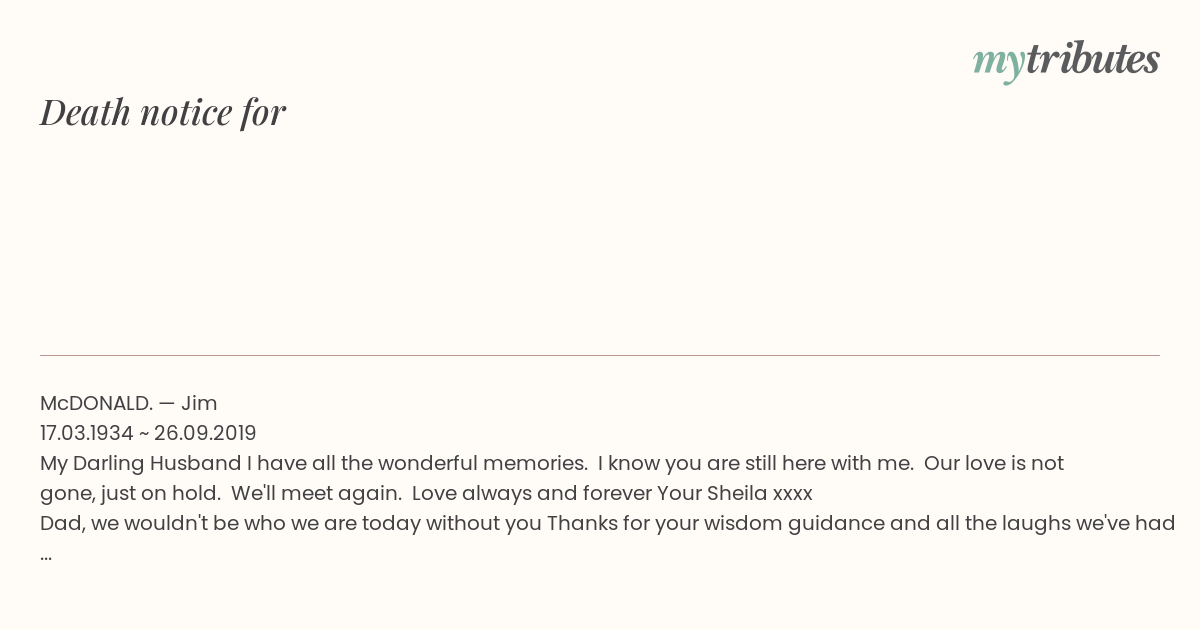
Task: Expand the truncated text ellipsis
Action: (x=46, y=555)
